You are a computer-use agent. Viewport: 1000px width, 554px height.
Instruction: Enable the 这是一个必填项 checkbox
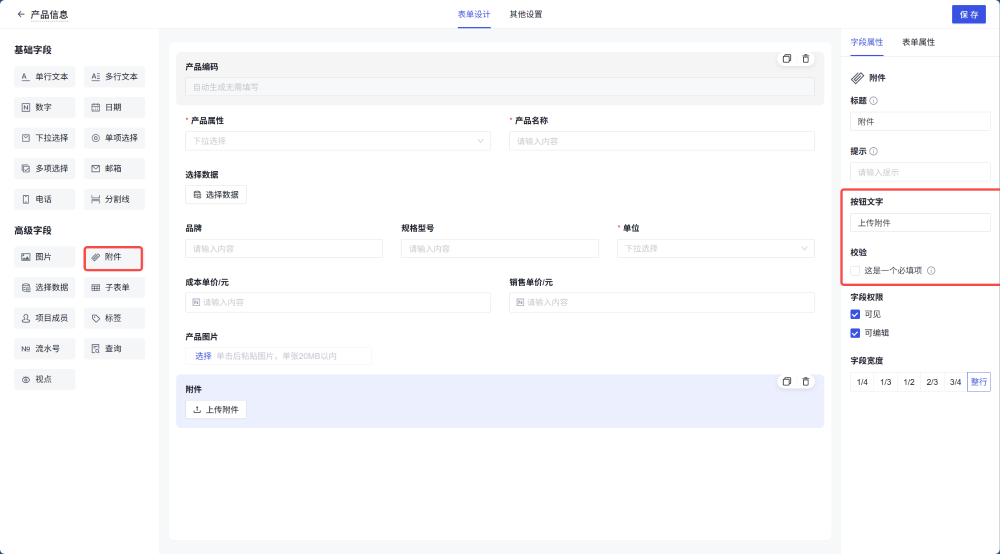coord(855,270)
